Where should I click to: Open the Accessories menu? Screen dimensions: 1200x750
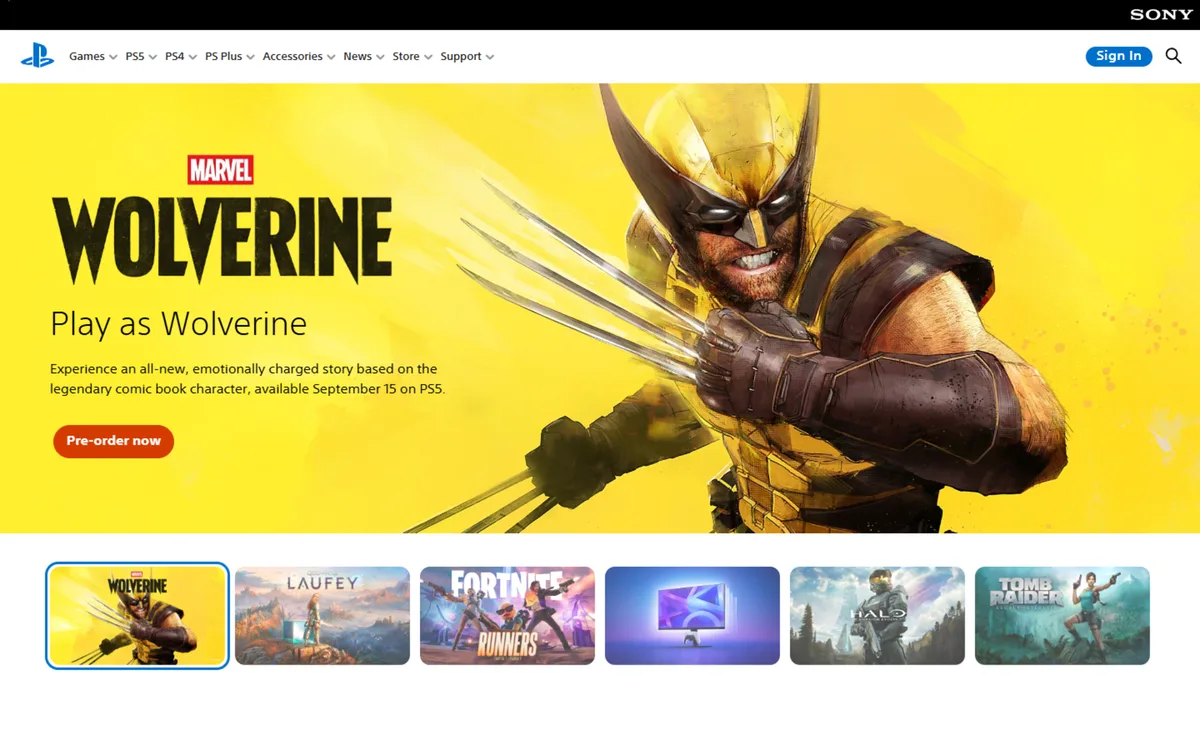(299, 57)
